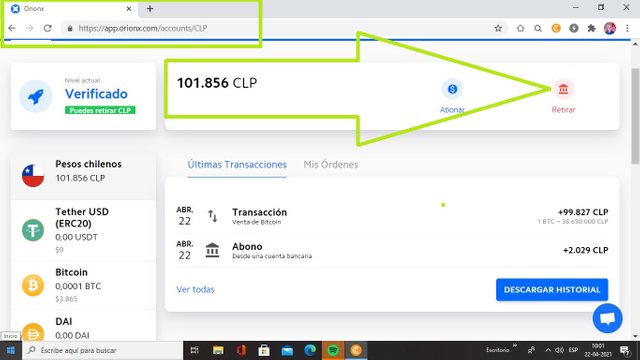
Task: Open the Ver todas link
Action: pos(195,289)
